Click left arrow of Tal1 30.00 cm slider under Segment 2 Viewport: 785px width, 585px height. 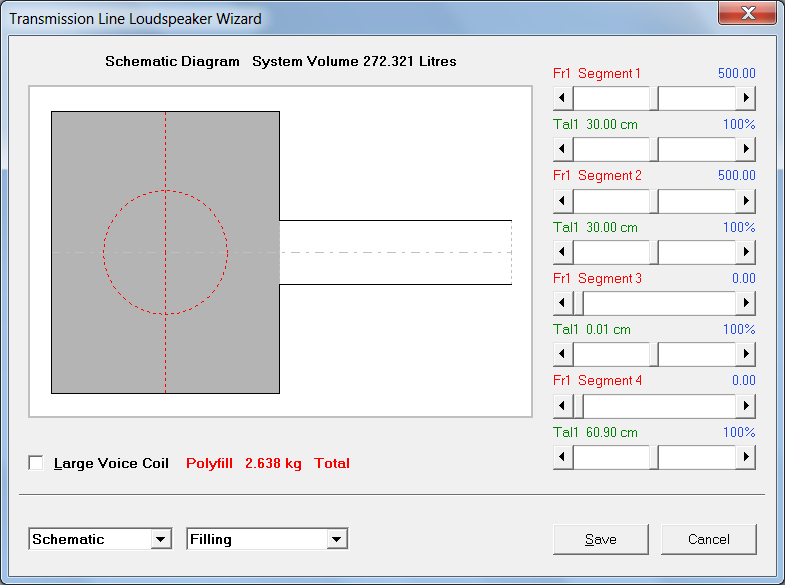(563, 252)
